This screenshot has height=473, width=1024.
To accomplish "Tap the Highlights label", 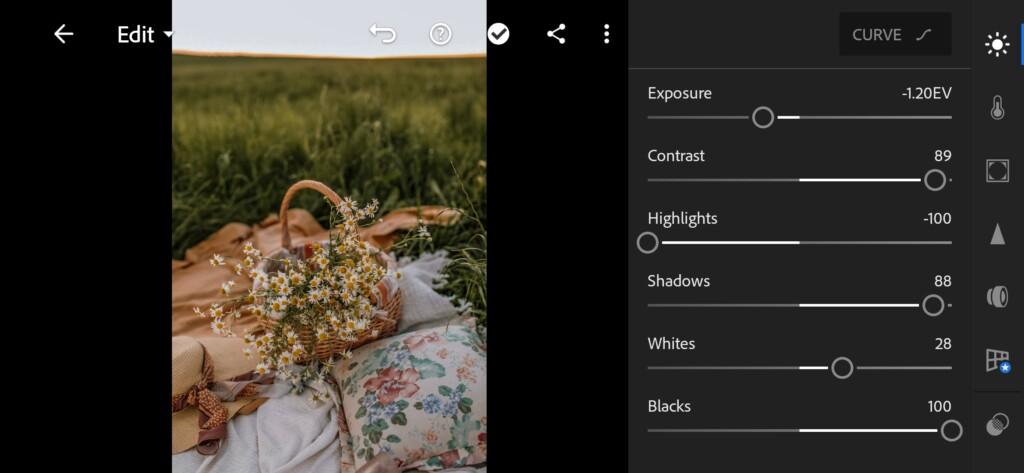I will (682, 219).
